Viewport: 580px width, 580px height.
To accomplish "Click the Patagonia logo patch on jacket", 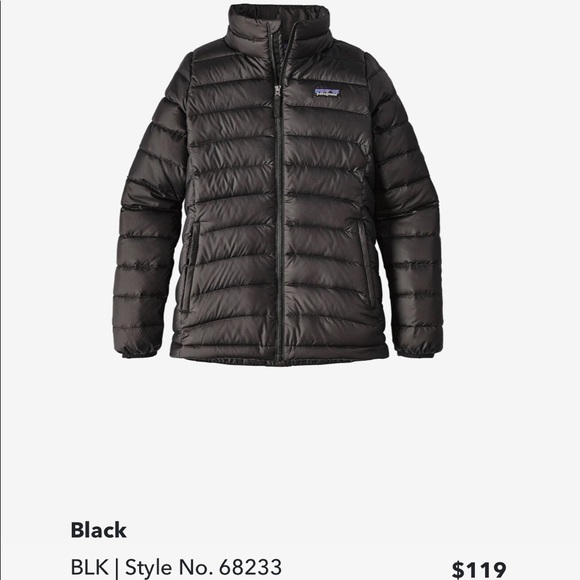I will point(327,92).
